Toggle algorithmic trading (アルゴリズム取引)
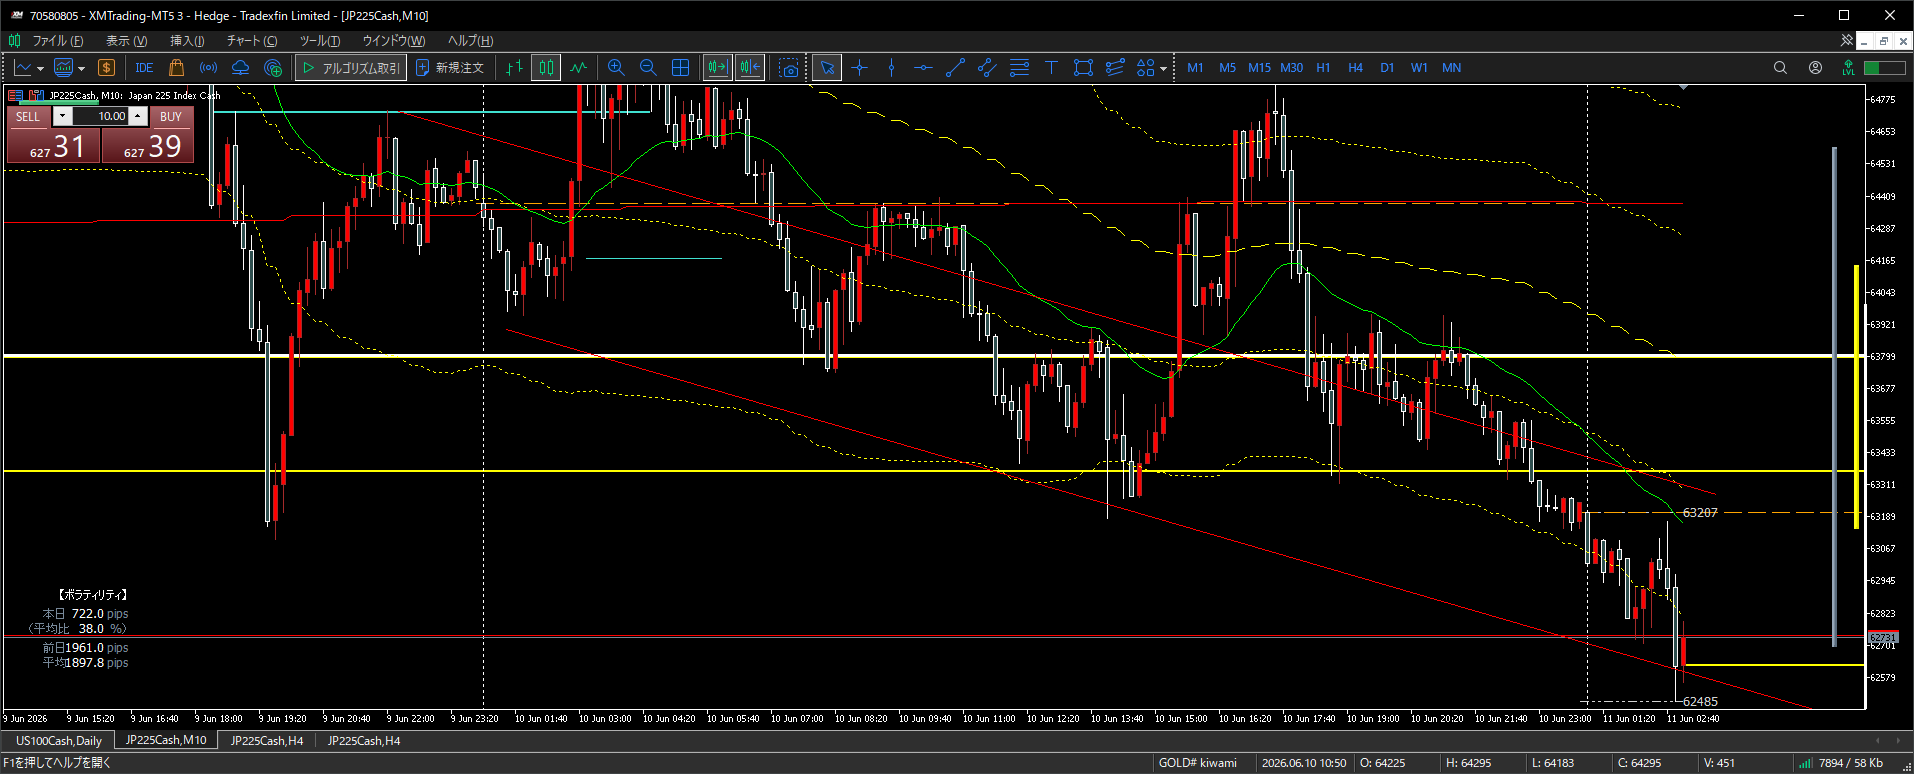 point(351,68)
